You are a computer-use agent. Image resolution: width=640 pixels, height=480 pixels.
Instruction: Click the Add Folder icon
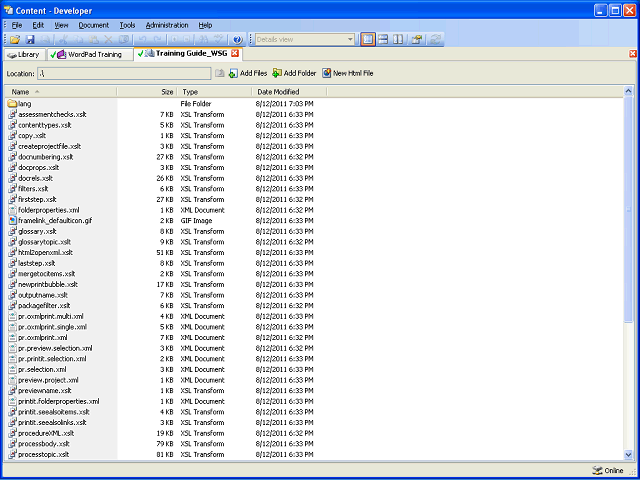(x=277, y=73)
